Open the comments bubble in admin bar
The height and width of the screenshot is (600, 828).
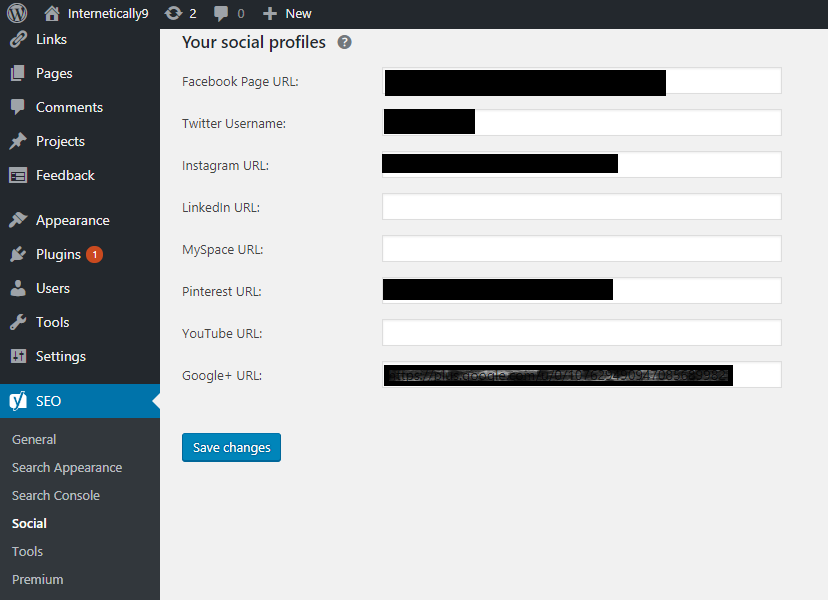[x=221, y=14]
